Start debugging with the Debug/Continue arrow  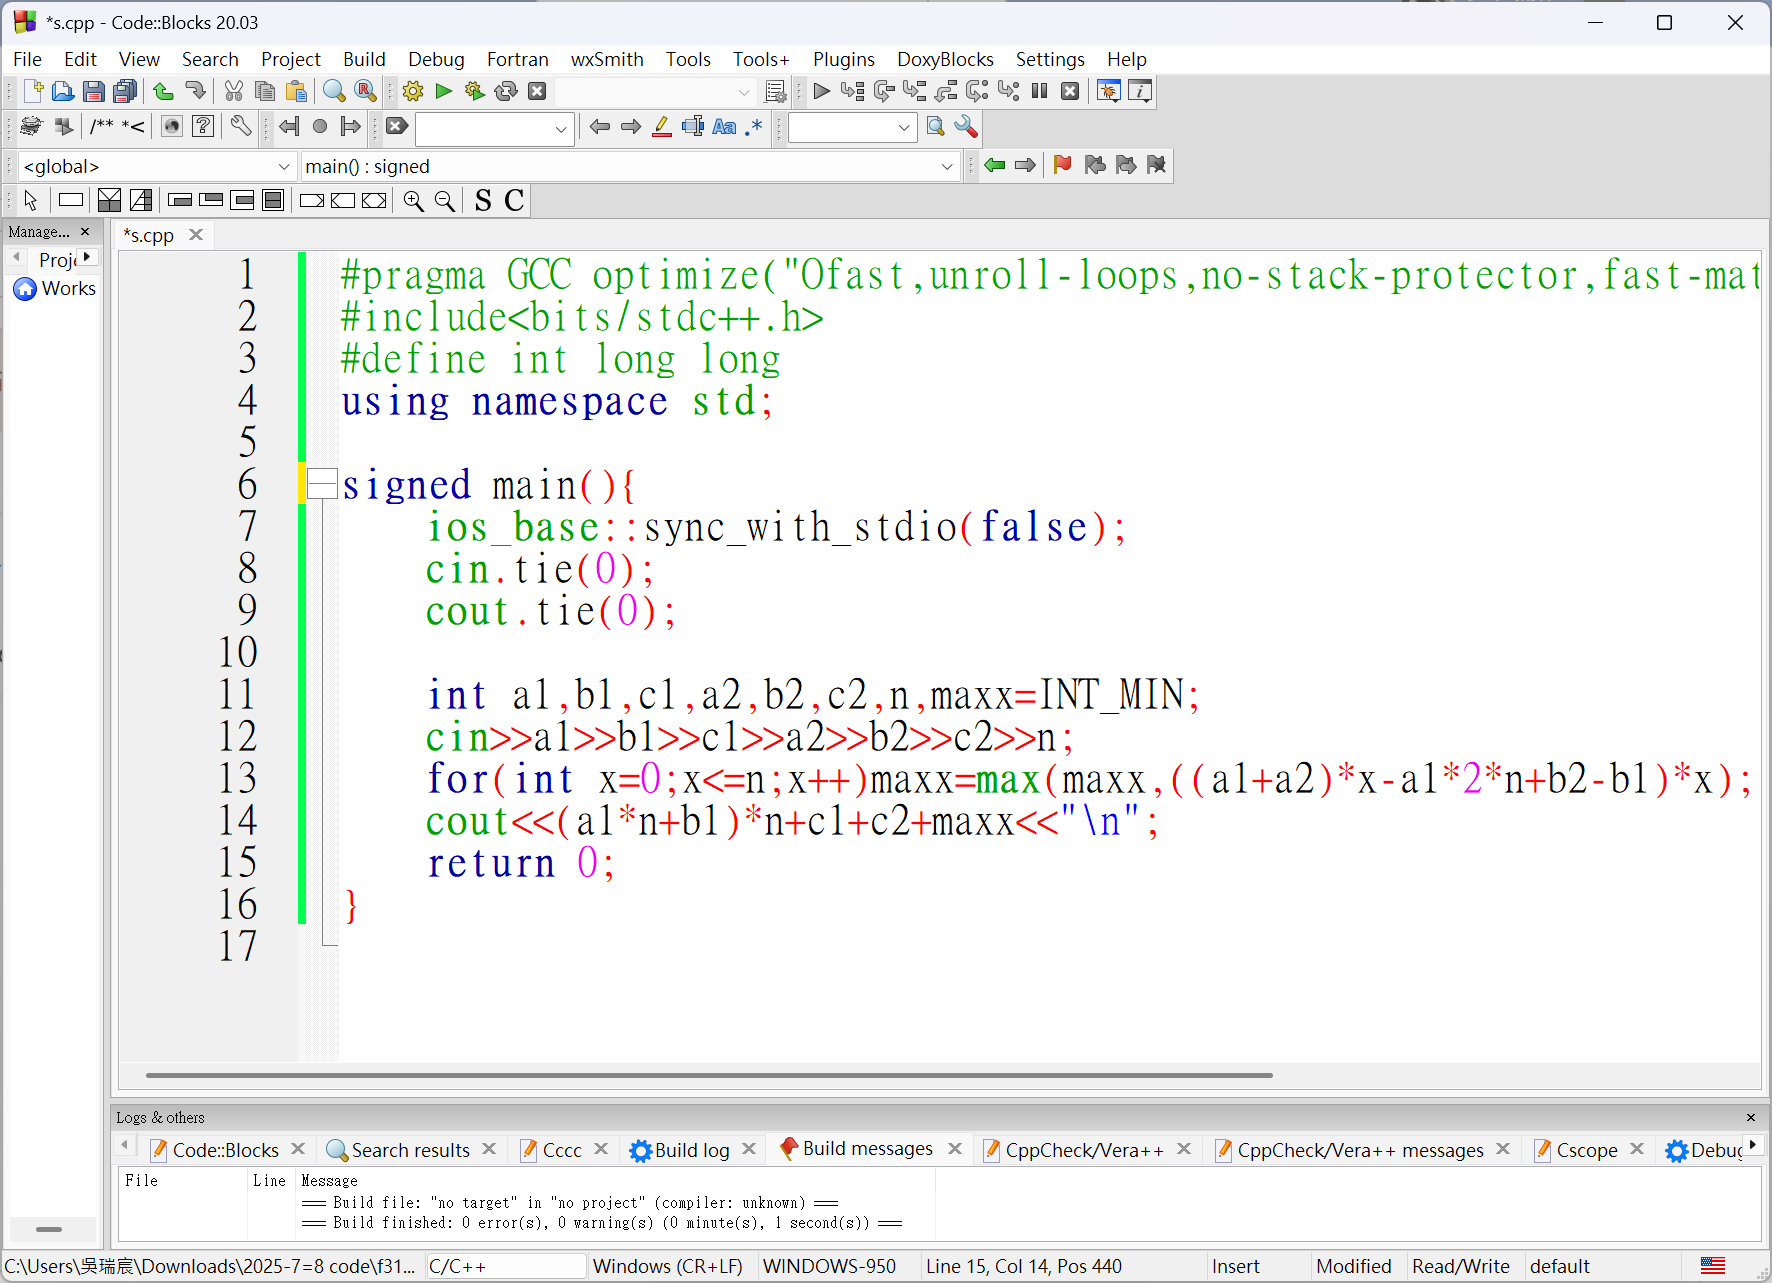tap(821, 92)
